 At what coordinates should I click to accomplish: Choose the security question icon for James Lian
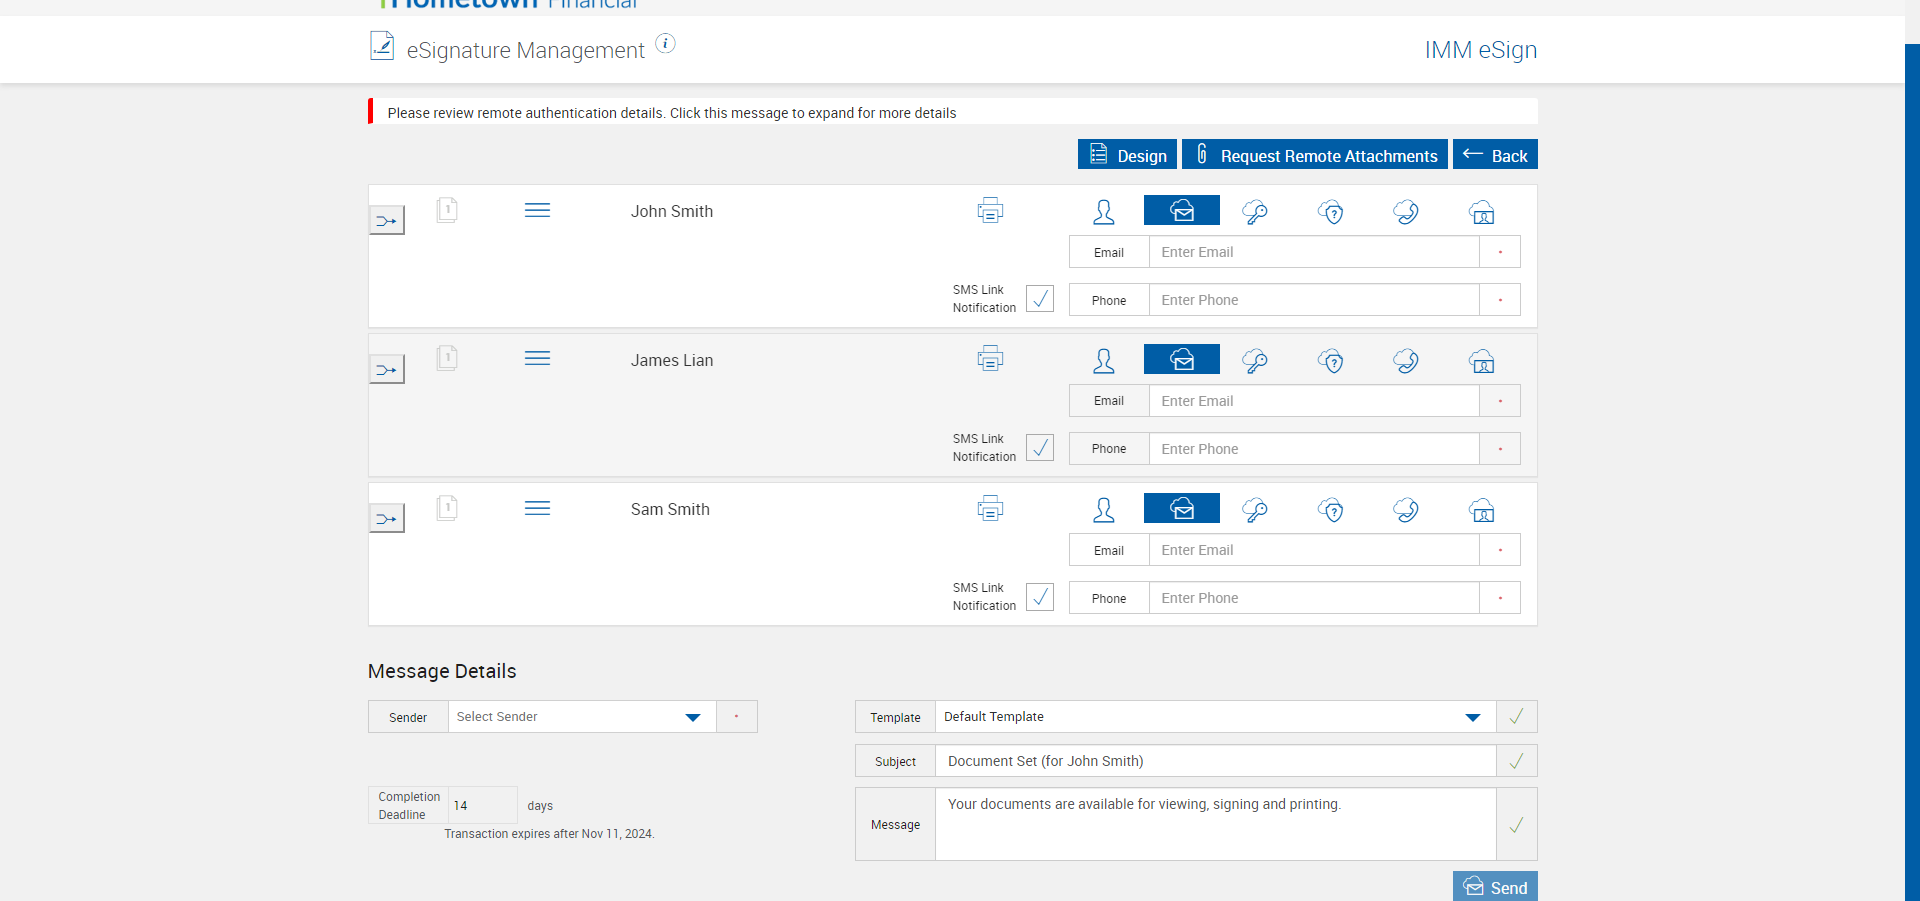point(1331,360)
